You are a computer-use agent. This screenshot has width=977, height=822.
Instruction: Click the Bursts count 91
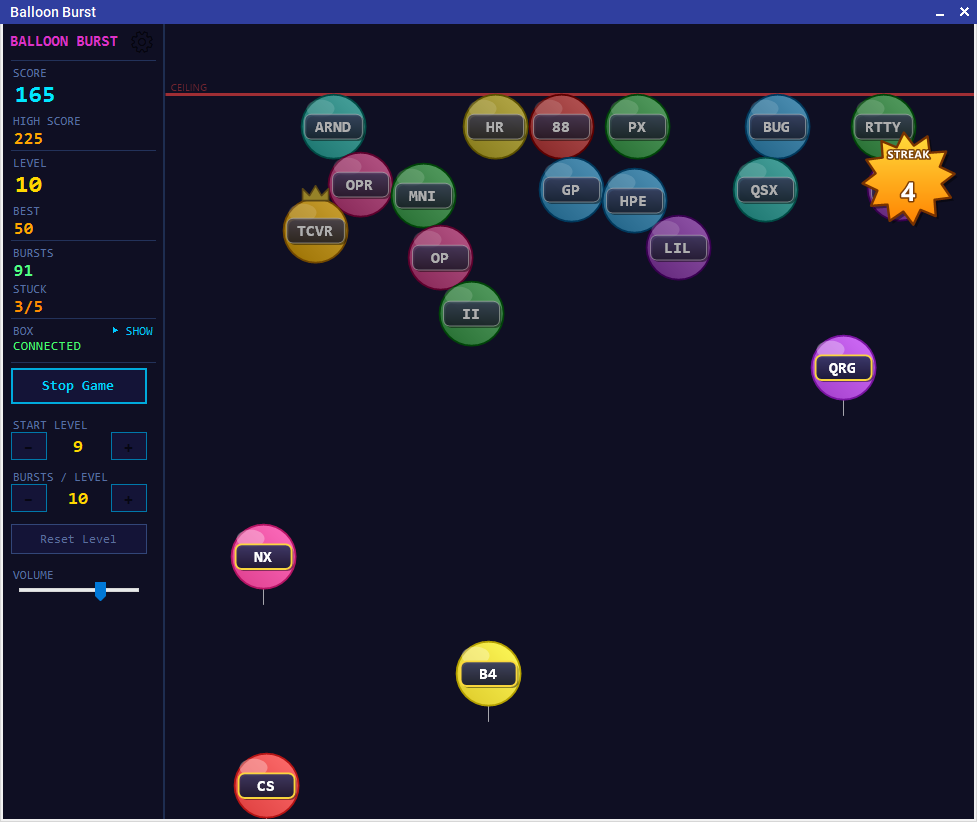click(x=23, y=270)
